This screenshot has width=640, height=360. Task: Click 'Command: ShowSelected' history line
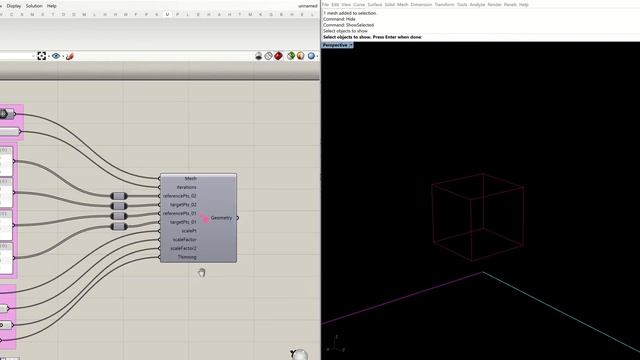(x=348, y=25)
